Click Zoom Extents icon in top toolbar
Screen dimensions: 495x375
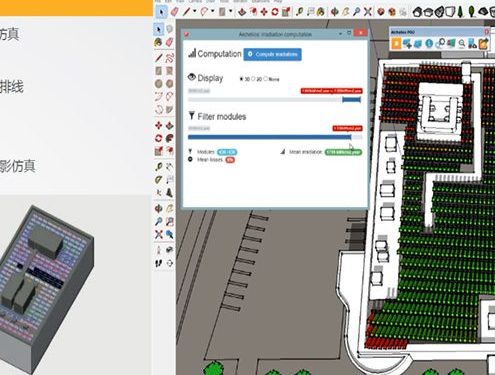[x=368, y=12]
